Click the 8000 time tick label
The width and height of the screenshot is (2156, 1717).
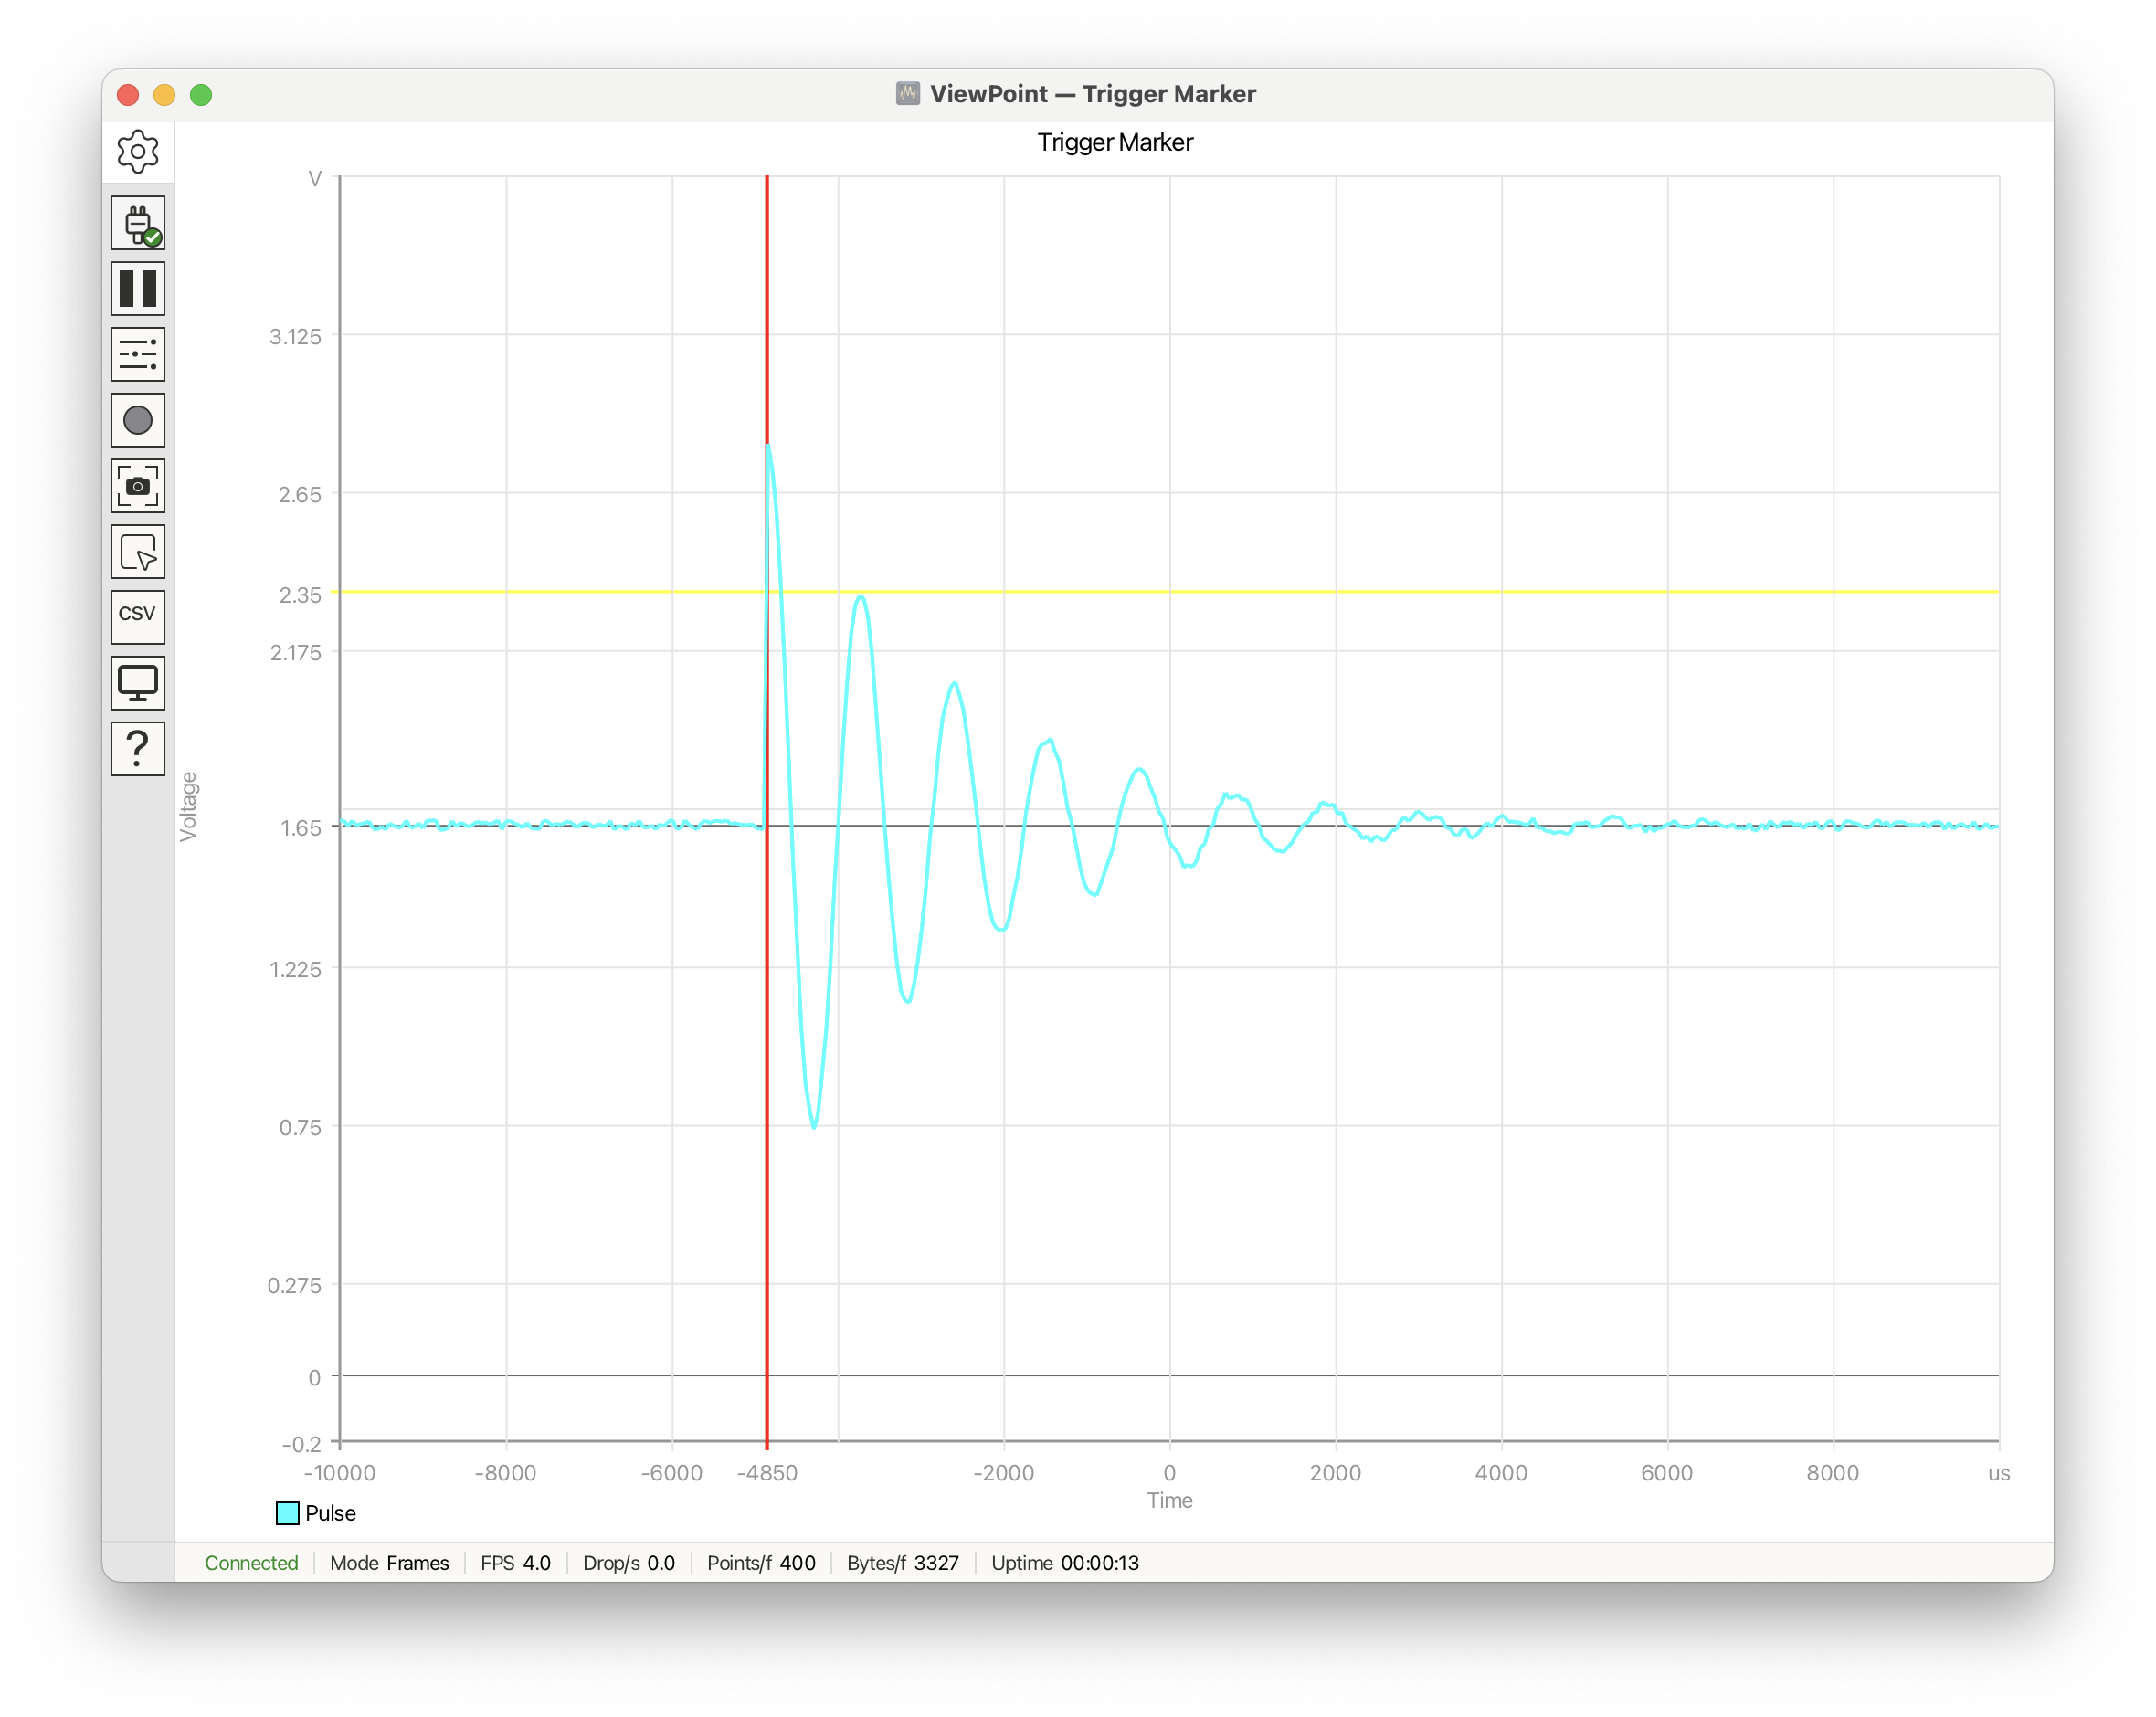click(x=1833, y=1473)
